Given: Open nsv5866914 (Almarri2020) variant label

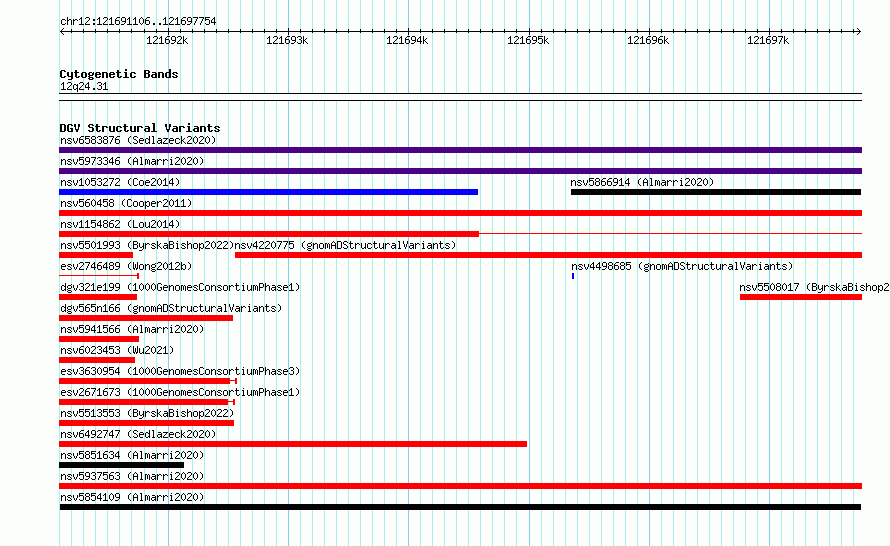Looking at the screenshot, I should (x=642, y=182).
